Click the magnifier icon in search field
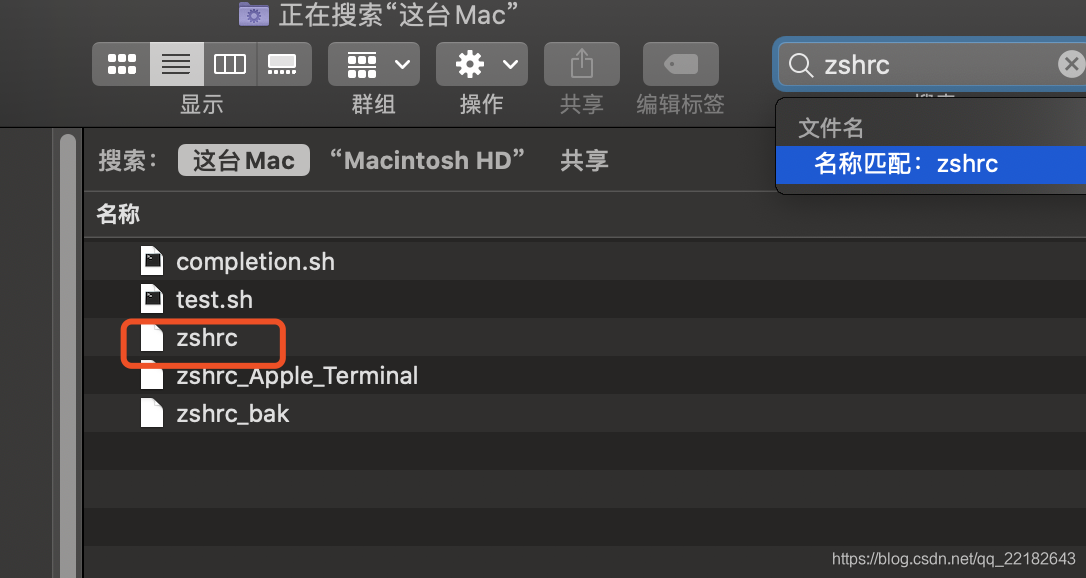This screenshot has height=578, width=1086. (801, 65)
